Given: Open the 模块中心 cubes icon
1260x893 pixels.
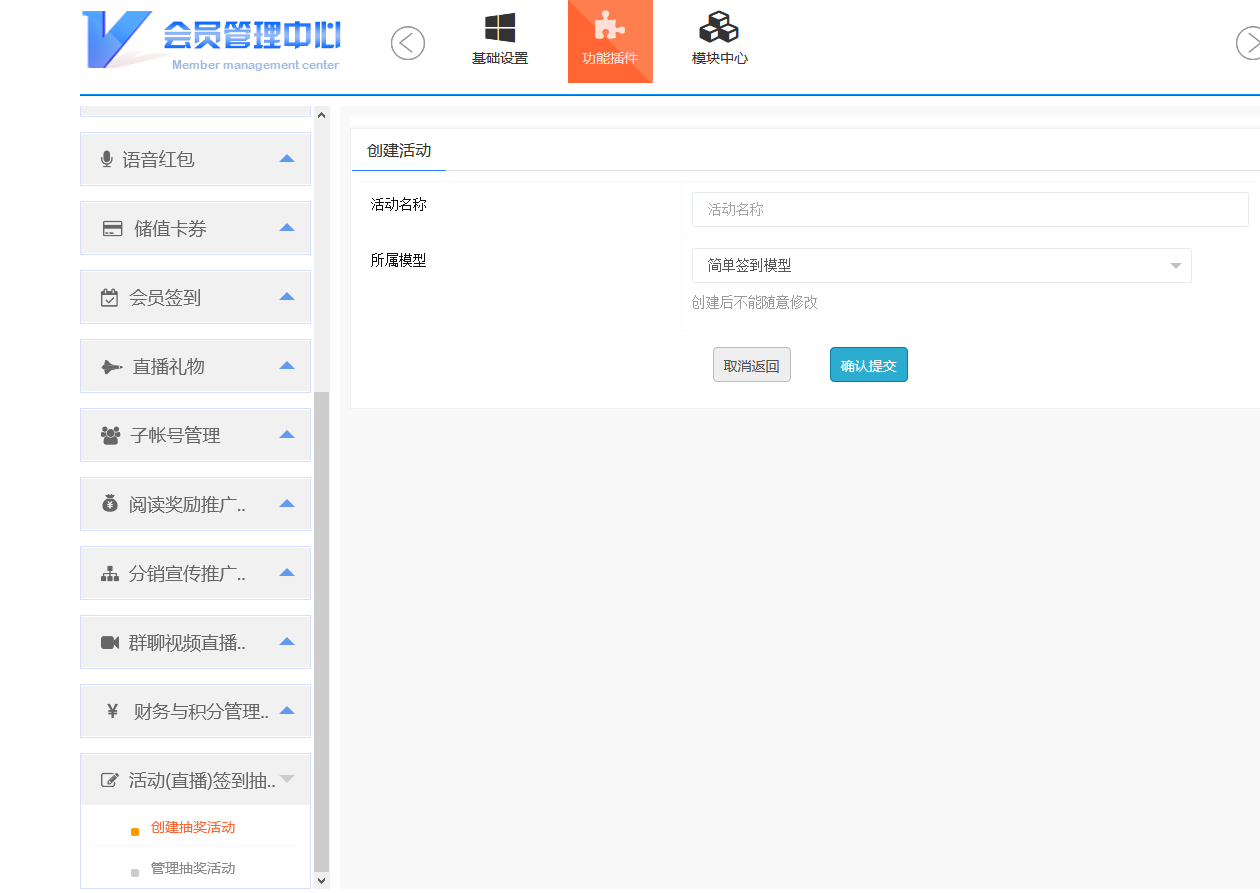Looking at the screenshot, I should 719,28.
